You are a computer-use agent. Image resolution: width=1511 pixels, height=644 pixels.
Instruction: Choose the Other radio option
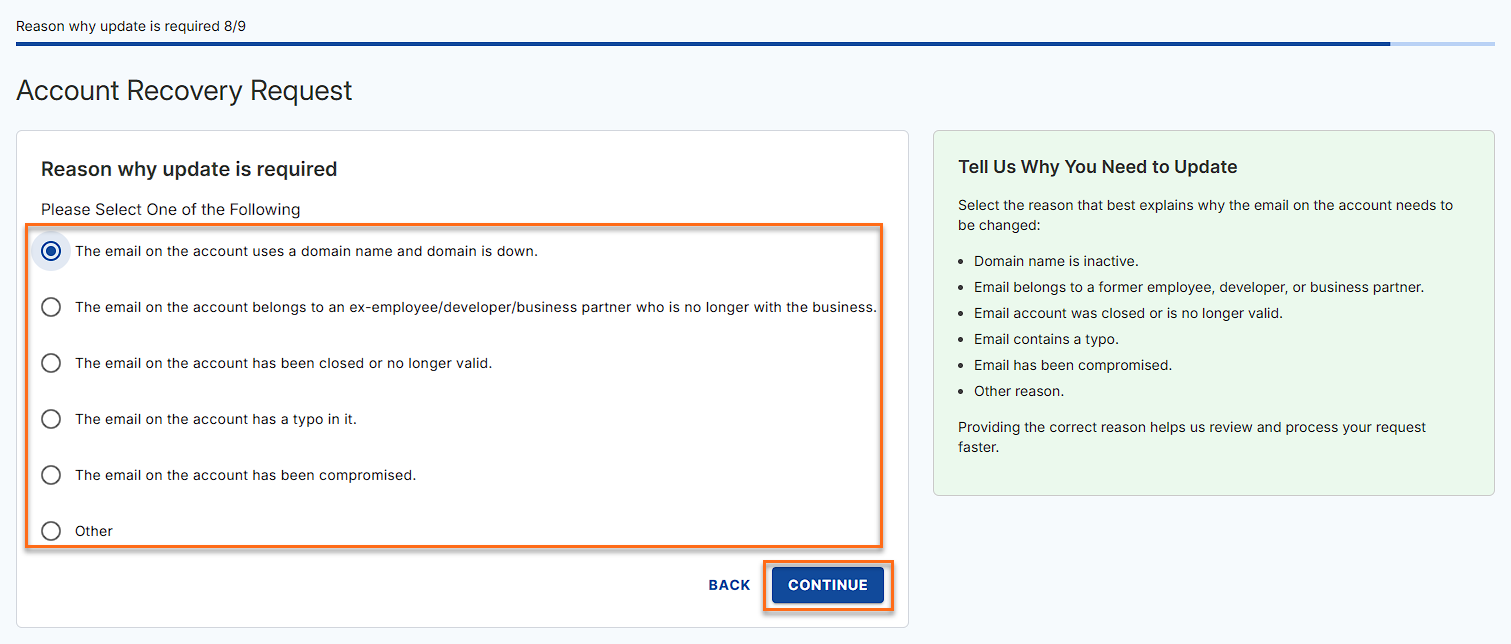tap(51, 531)
